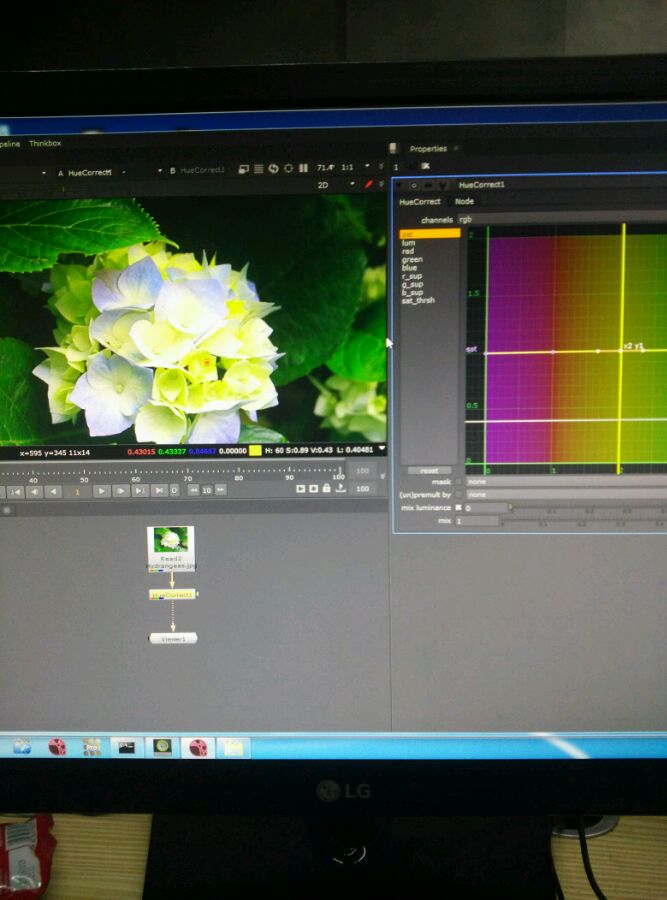Viewport: 667px width, 900px height.
Task: Select the HueCorrect1 node in node graph
Action: (x=173, y=595)
